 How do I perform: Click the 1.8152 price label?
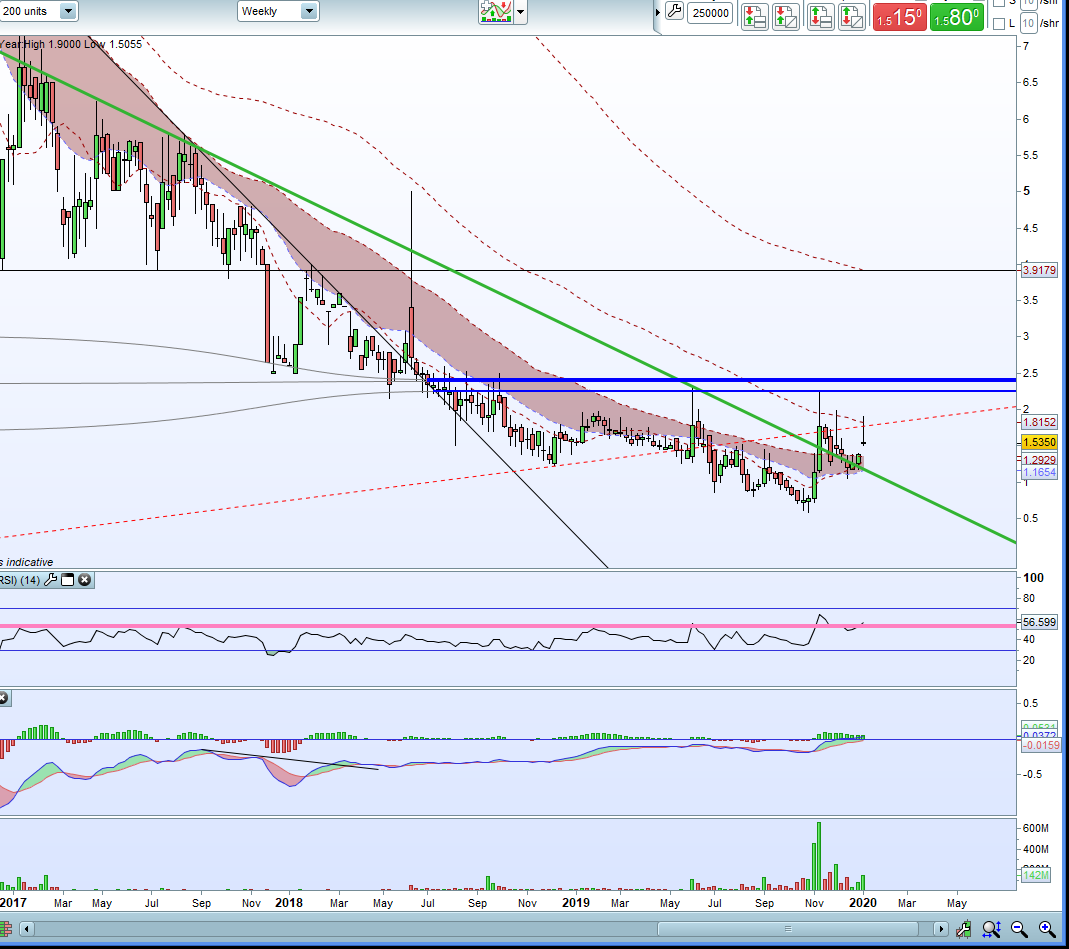click(1039, 423)
